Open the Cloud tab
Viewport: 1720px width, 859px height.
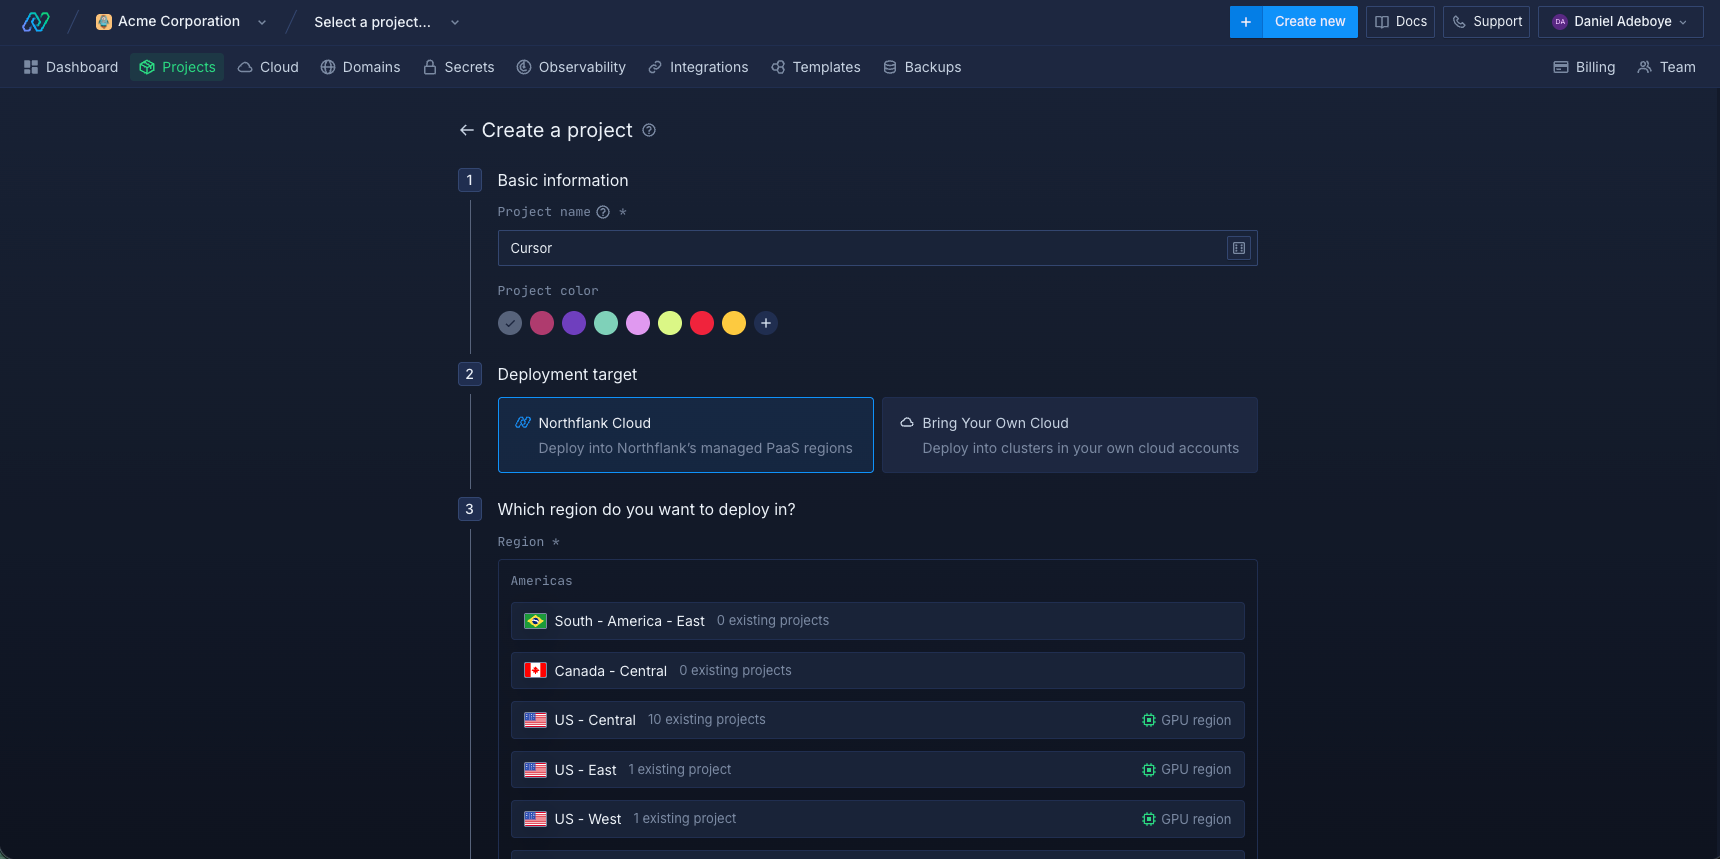[268, 67]
